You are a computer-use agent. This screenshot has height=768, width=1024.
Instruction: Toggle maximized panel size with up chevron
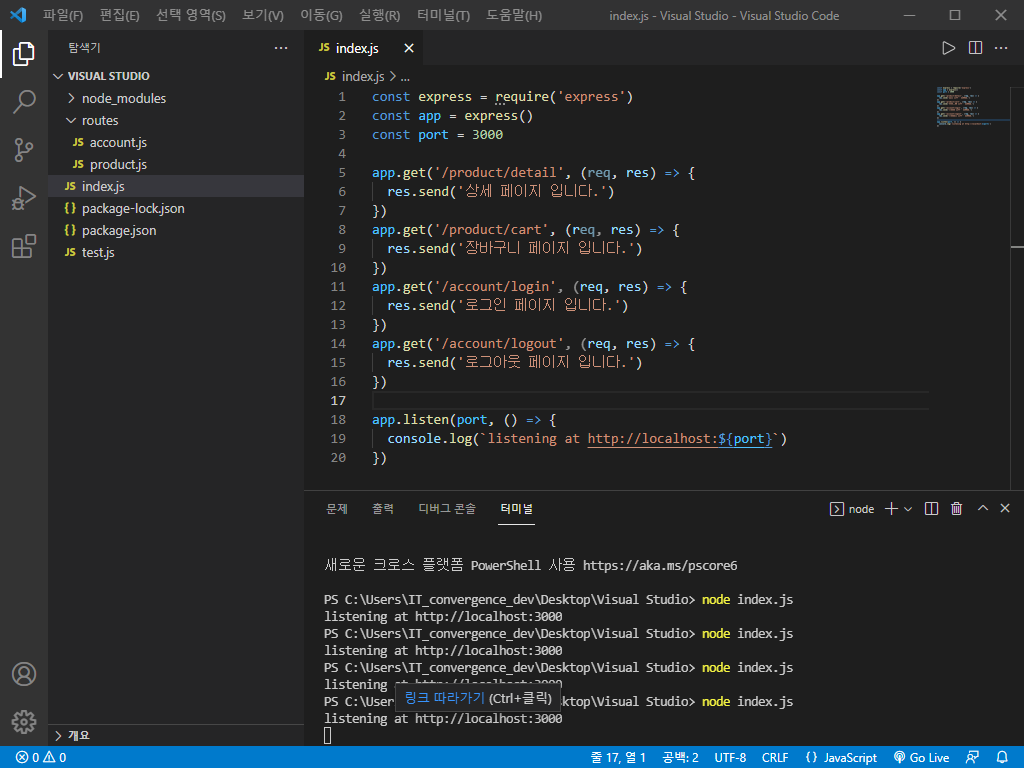[x=982, y=509]
